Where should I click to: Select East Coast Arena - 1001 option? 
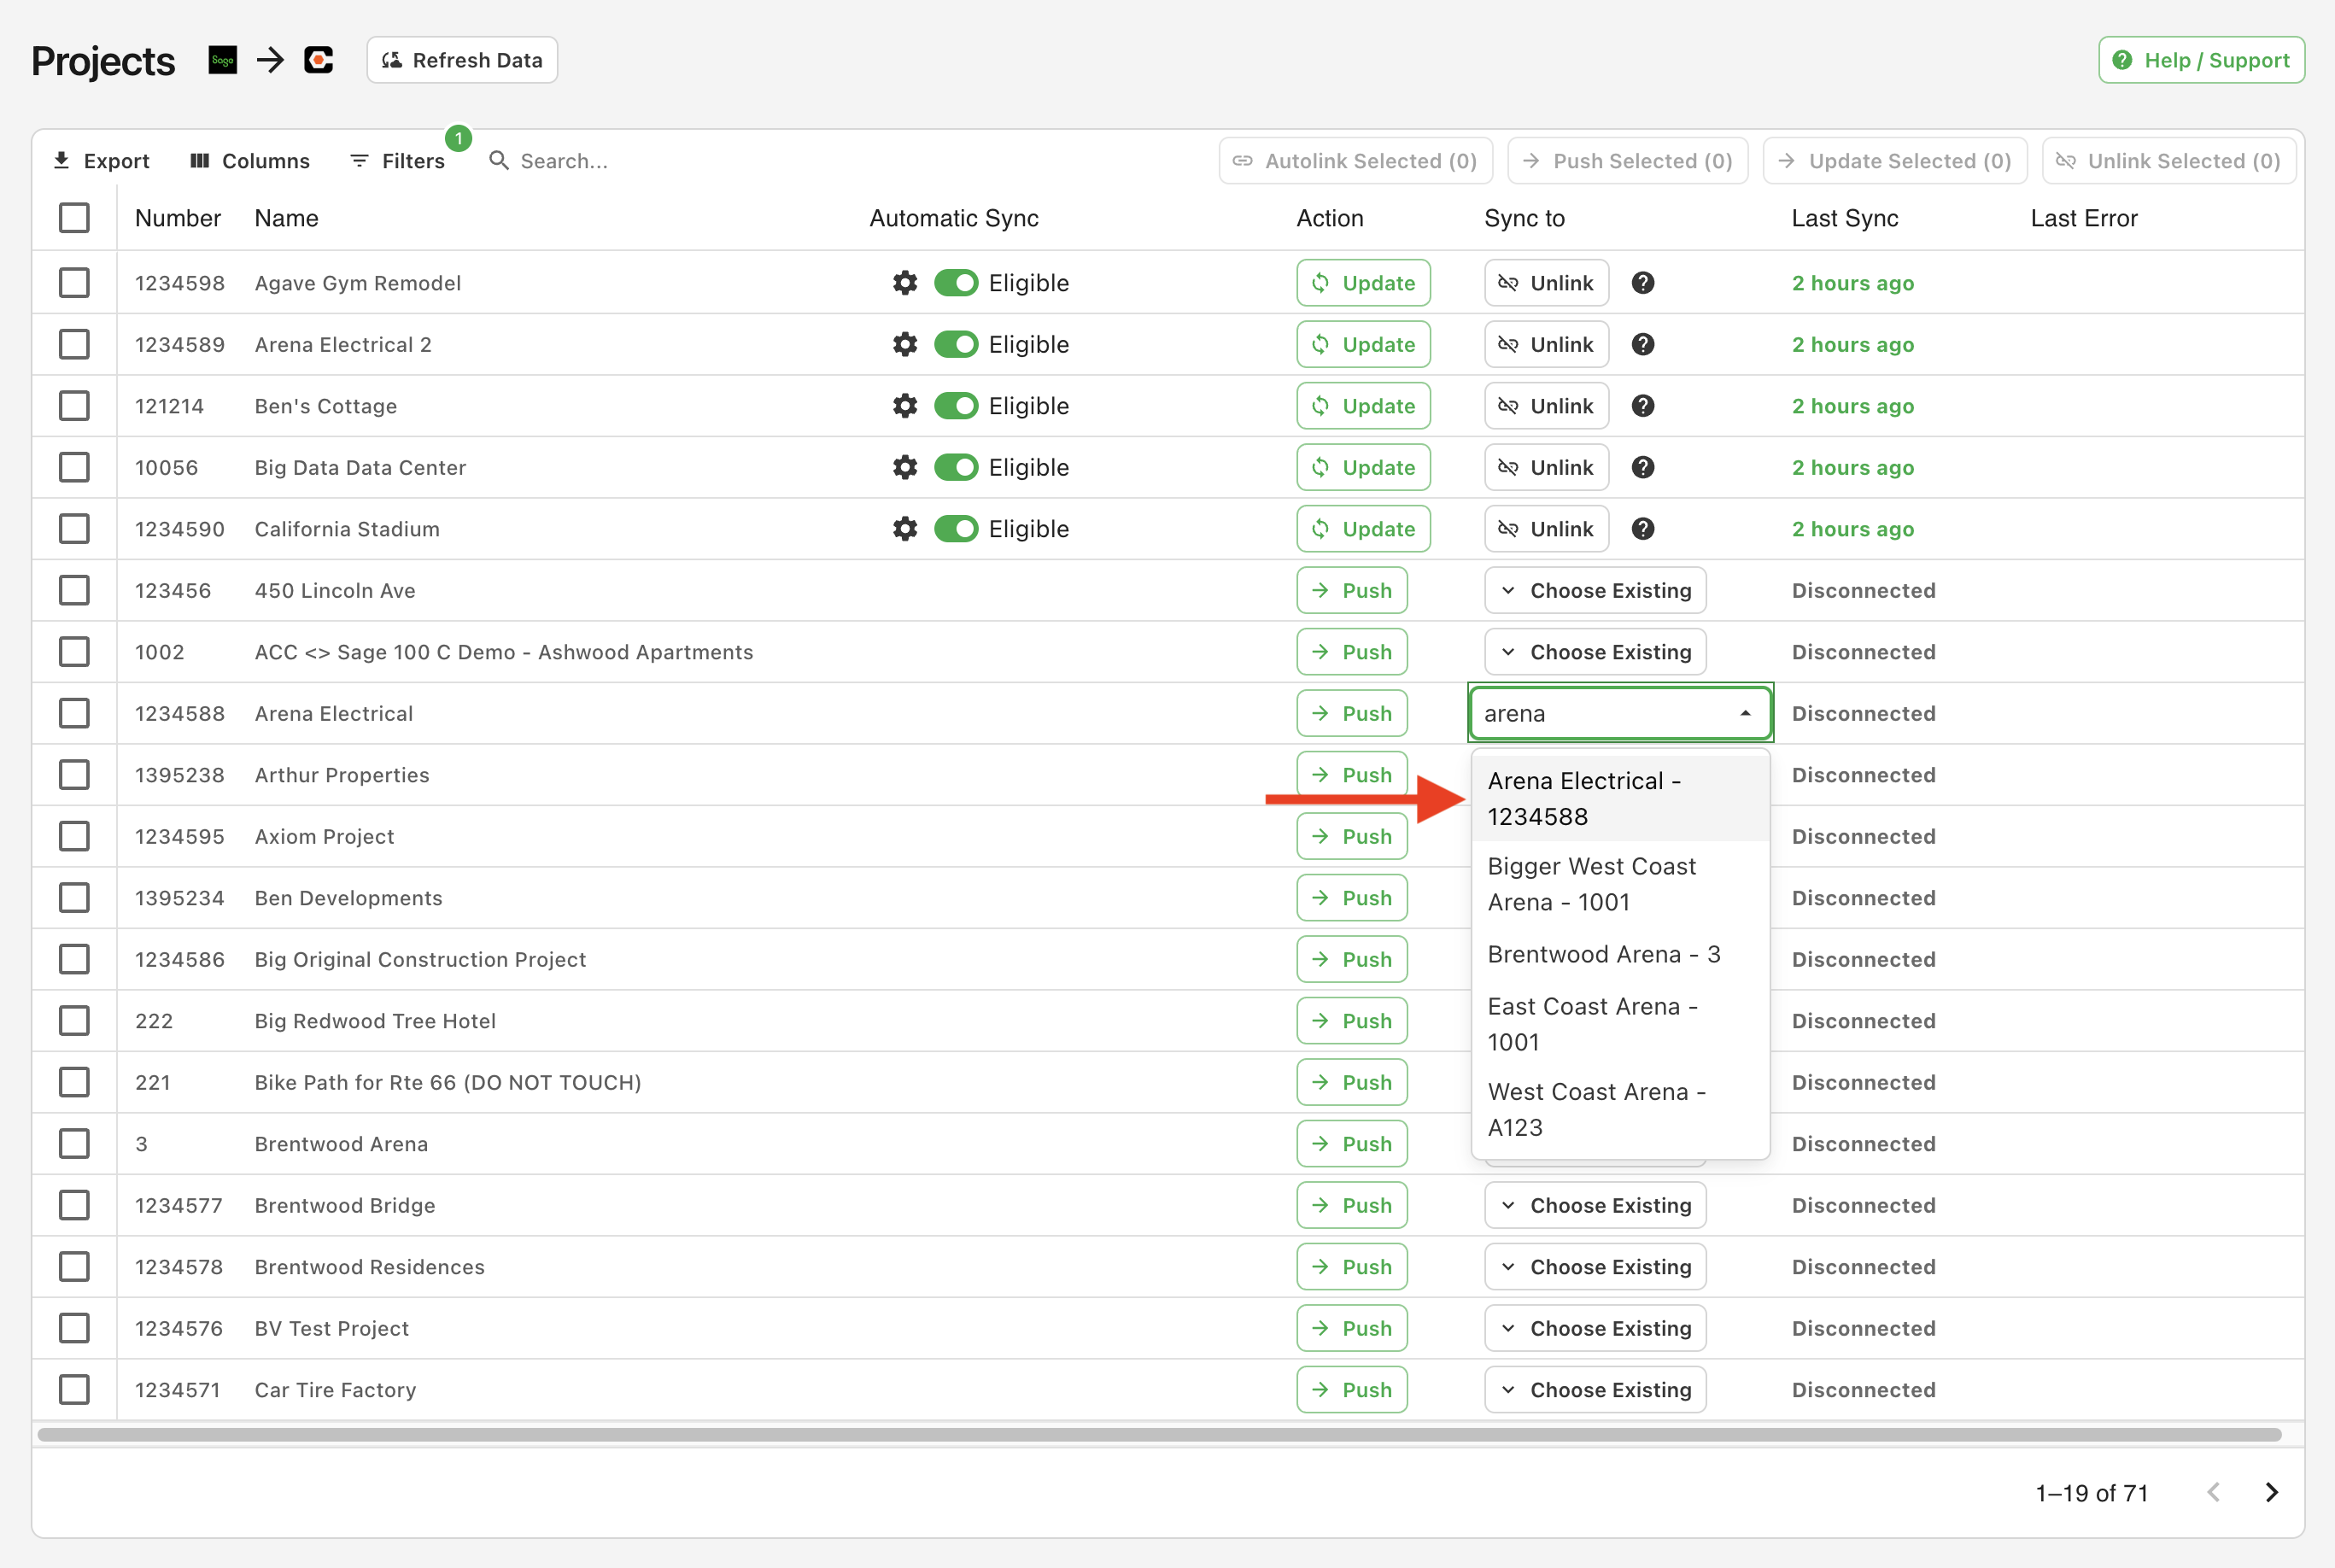[x=1620, y=1024]
